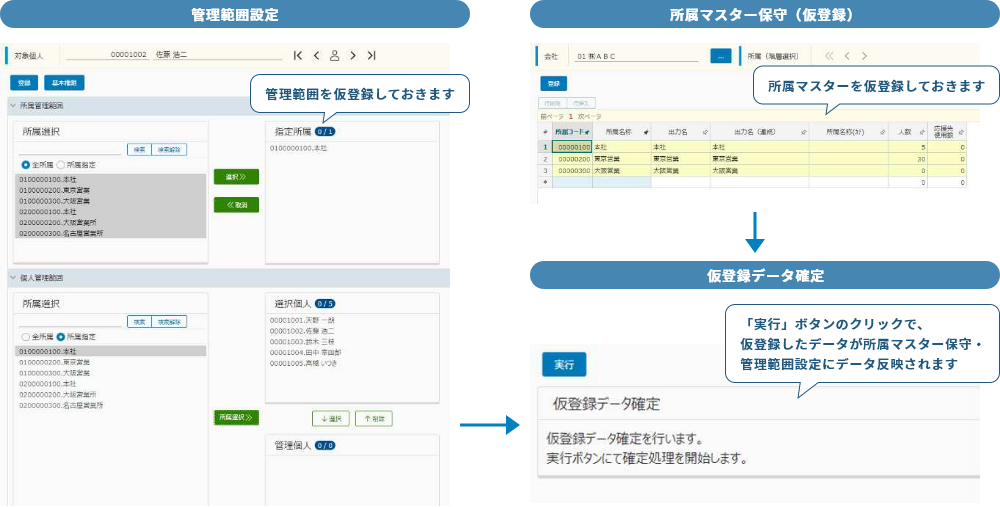
Task: Toggle pin icon on 所属名称(ｶﾅ) column header
Action: (883, 132)
